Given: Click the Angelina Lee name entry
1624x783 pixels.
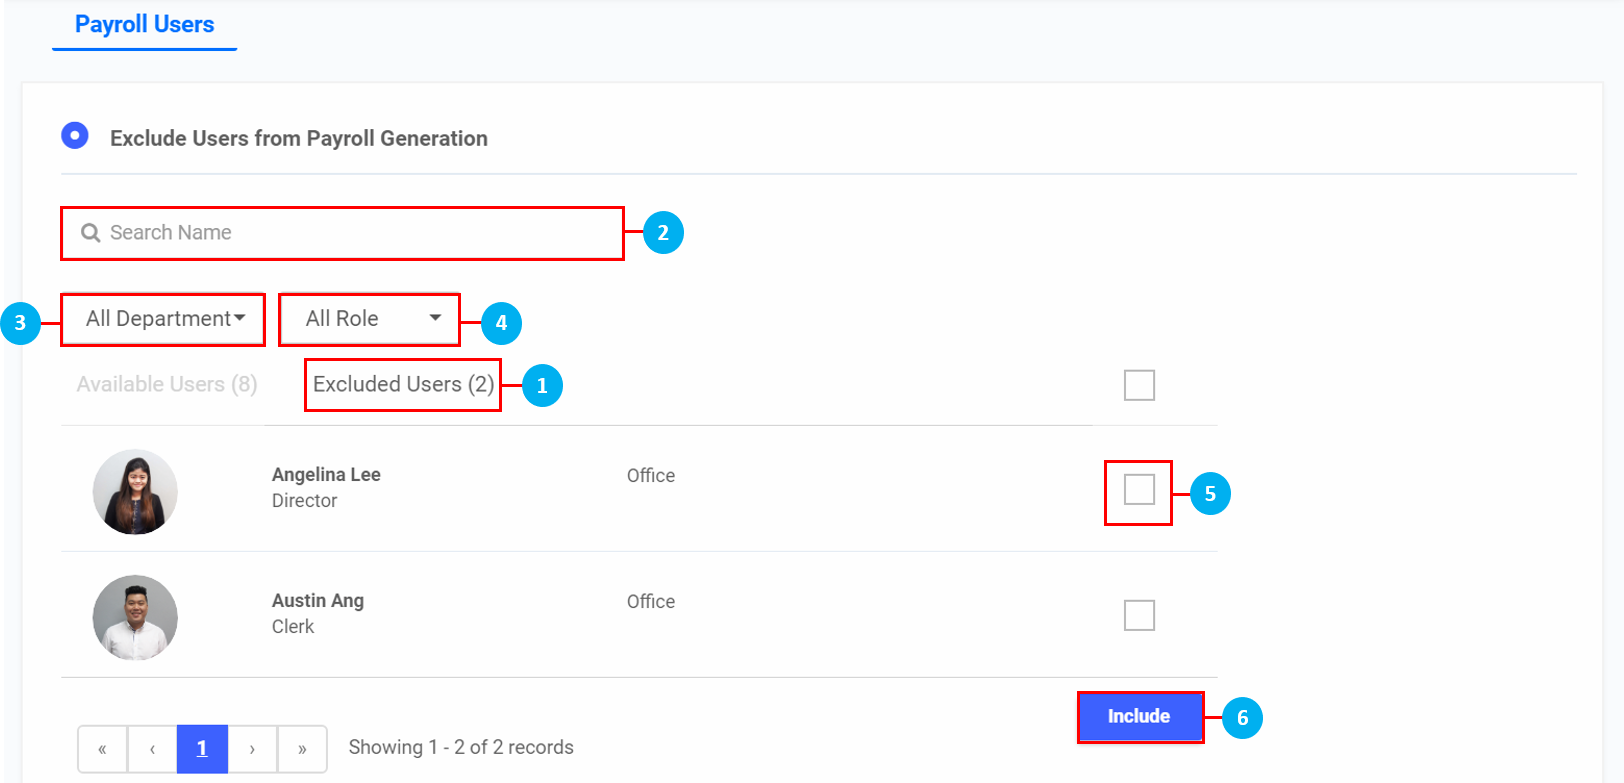Looking at the screenshot, I should tap(326, 475).
